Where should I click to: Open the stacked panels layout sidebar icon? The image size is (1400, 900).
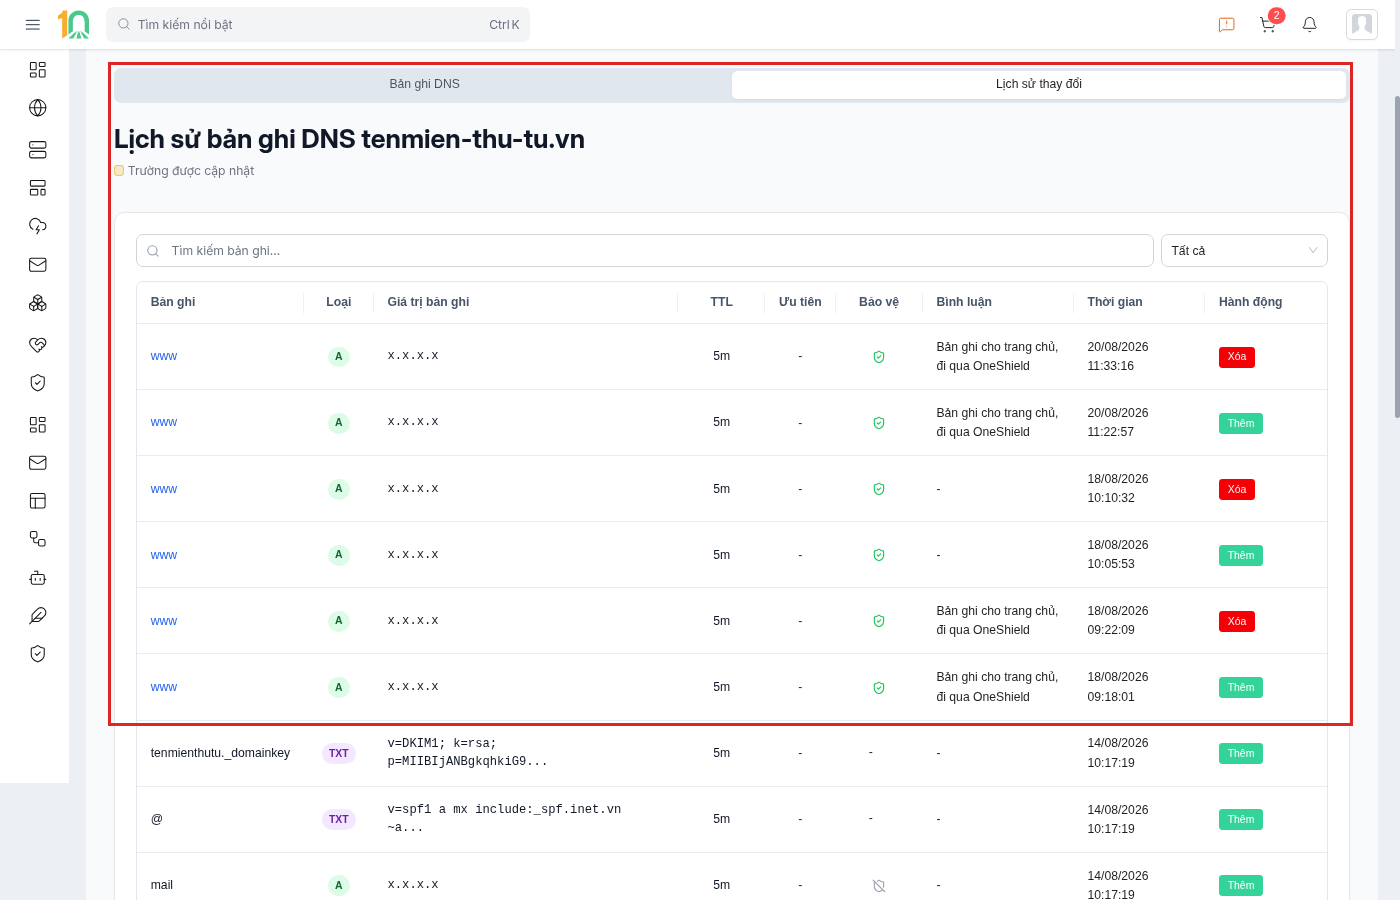(38, 188)
